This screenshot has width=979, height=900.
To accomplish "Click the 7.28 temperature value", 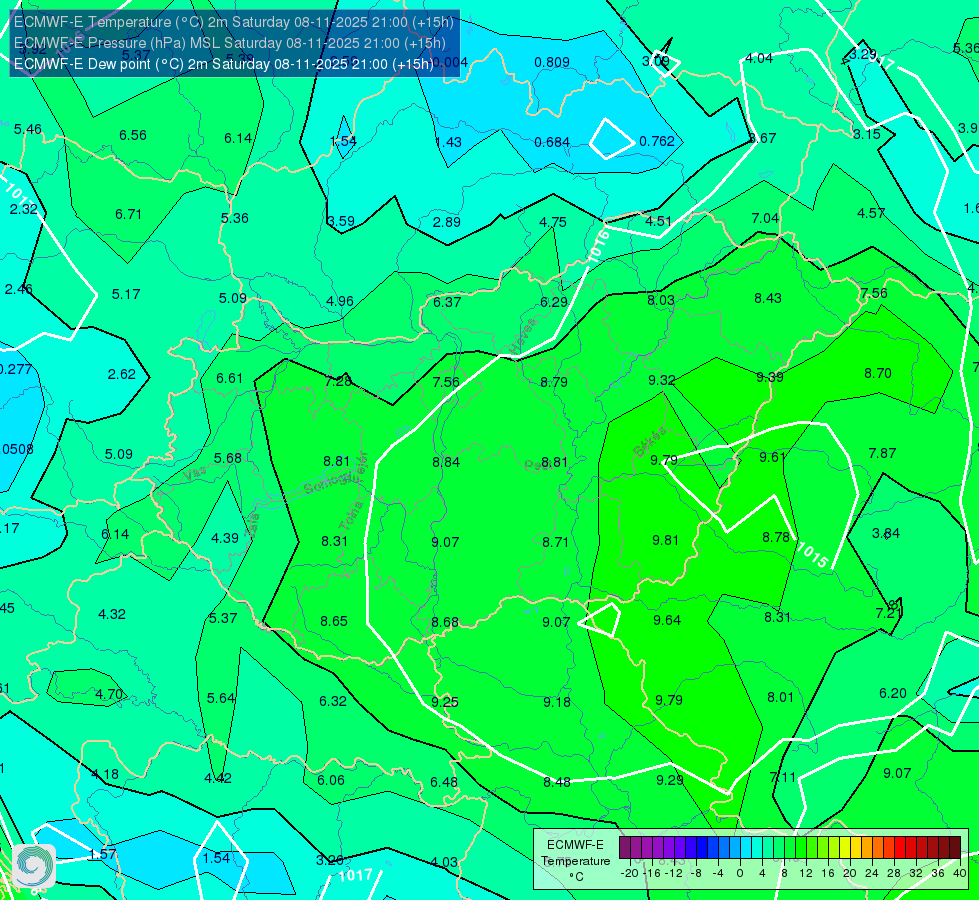I will pos(338,381).
